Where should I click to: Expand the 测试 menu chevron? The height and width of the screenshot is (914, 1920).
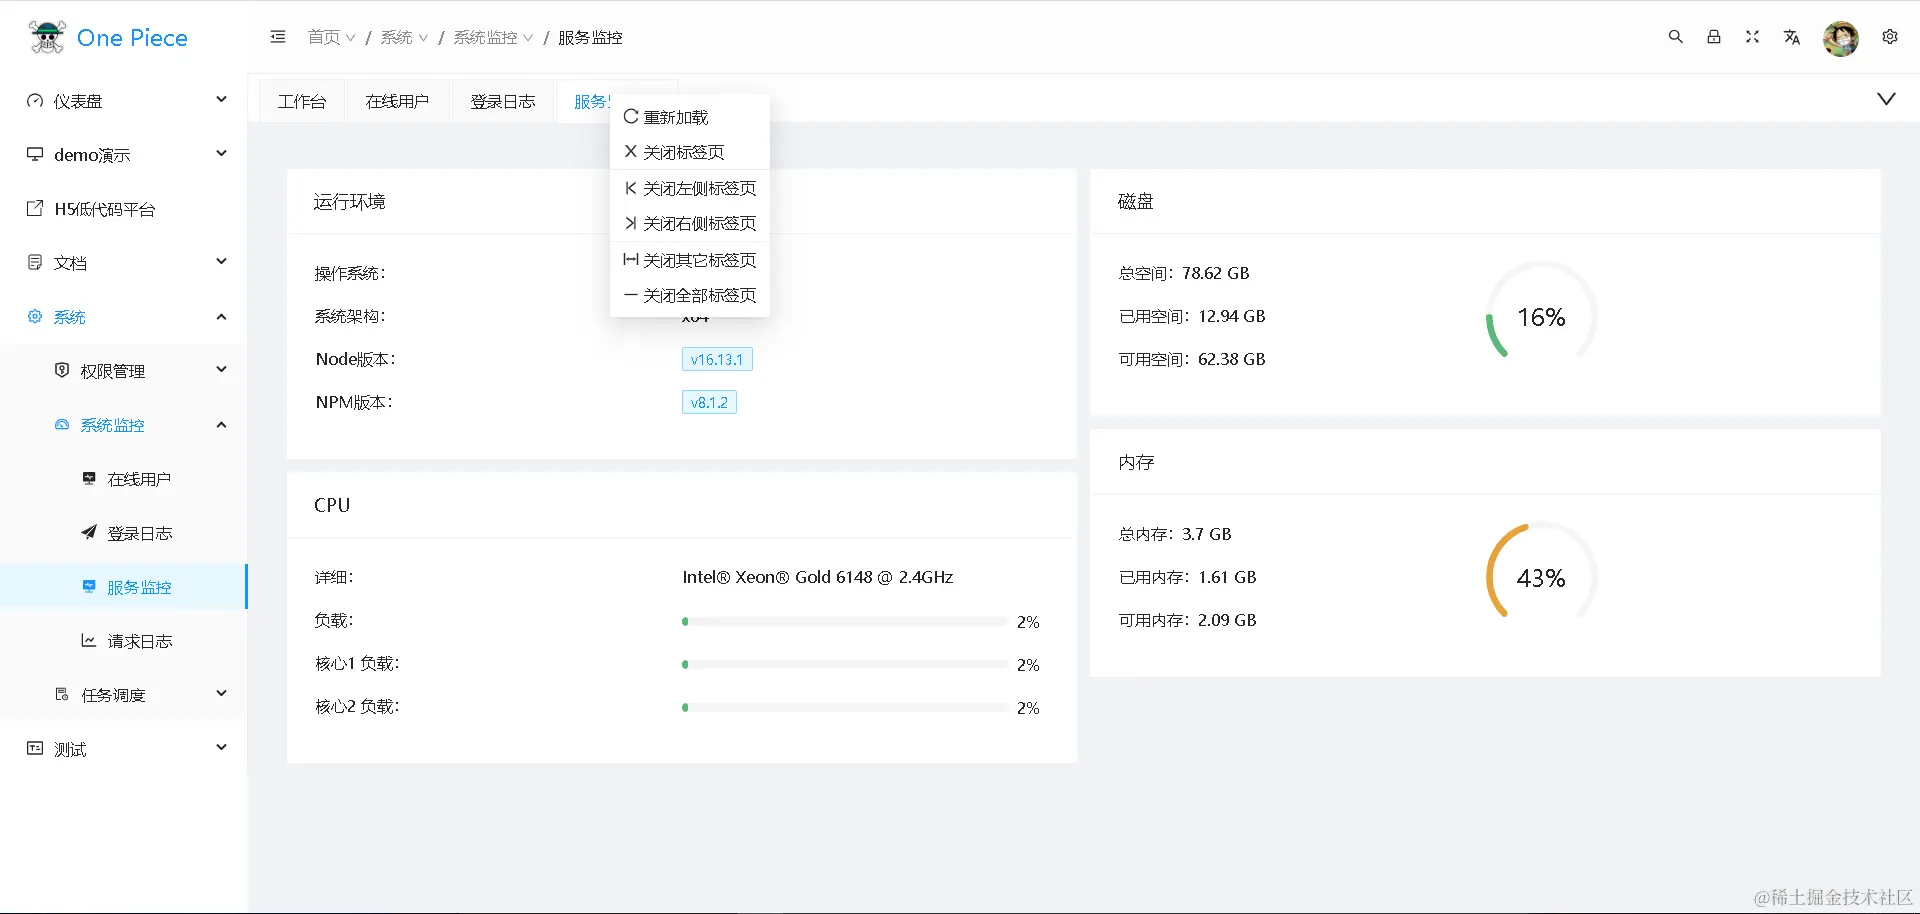pyautogui.click(x=222, y=747)
